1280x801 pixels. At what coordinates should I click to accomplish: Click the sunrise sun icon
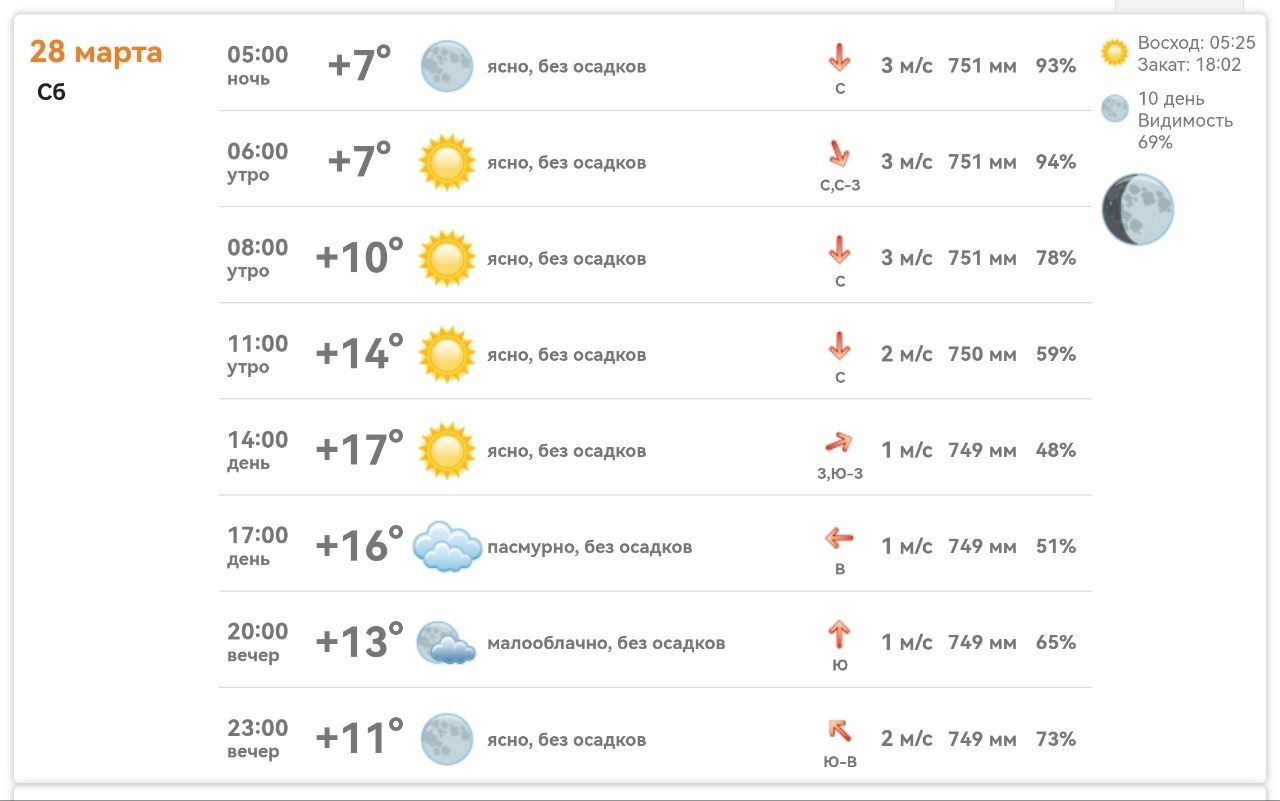coord(1114,52)
